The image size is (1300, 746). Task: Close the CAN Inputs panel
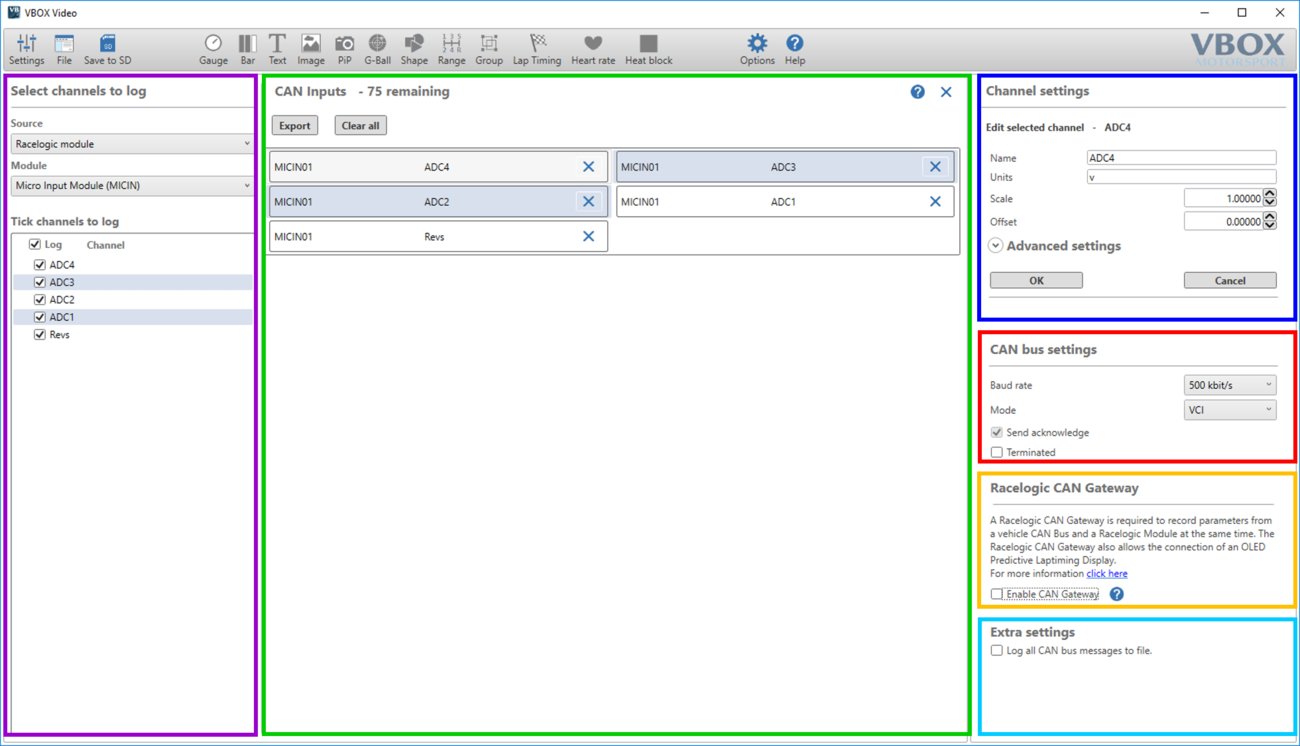coord(946,92)
